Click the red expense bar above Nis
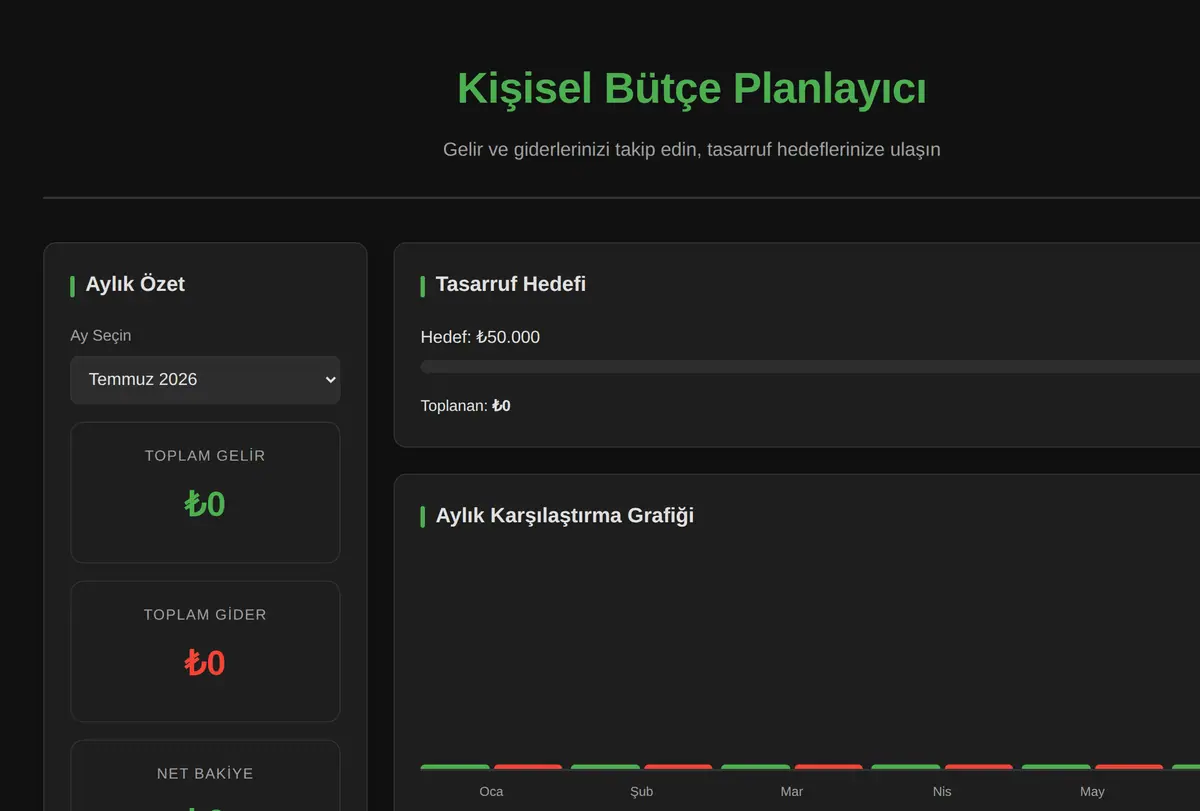The height and width of the screenshot is (811, 1200). [979, 767]
